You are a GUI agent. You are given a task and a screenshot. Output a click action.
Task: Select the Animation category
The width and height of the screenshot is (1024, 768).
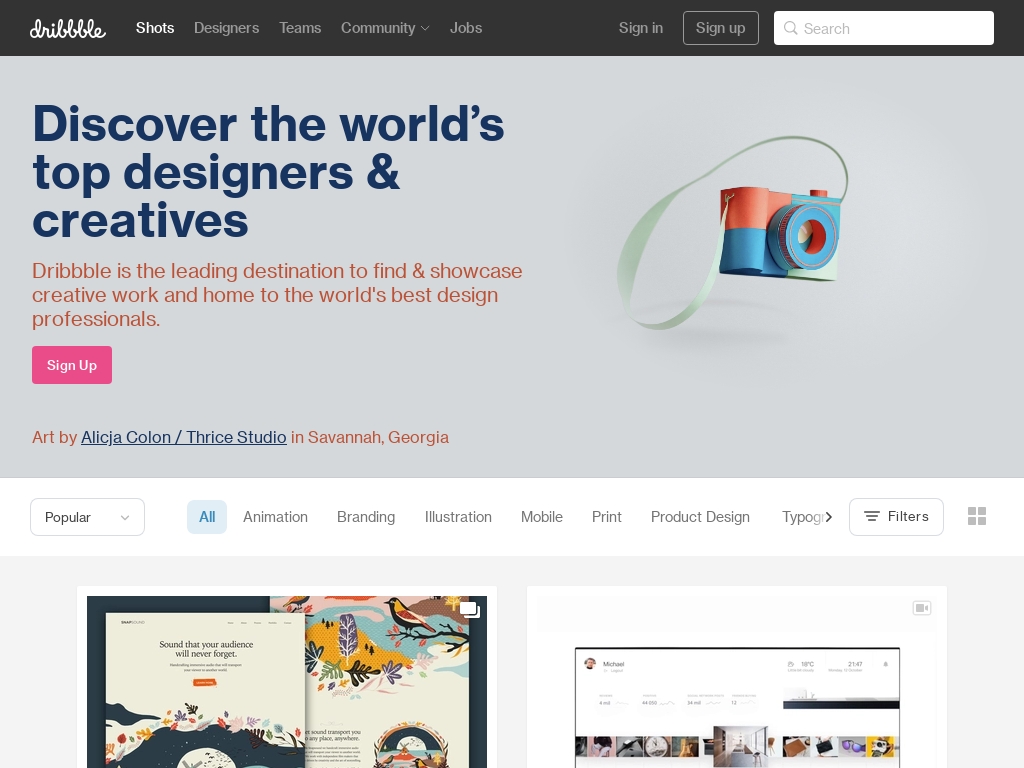[275, 517]
